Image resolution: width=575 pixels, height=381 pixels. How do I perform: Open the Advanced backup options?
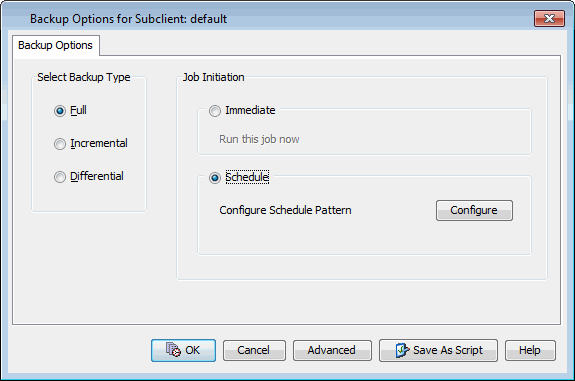[332, 350]
